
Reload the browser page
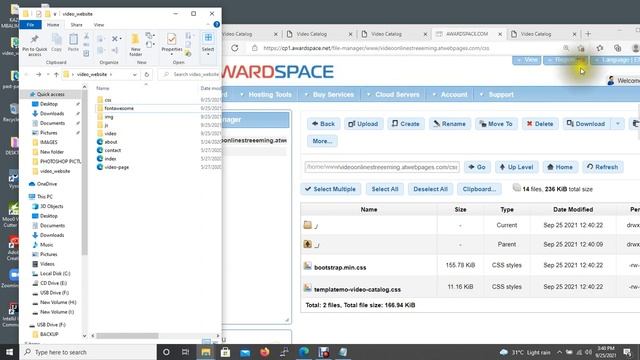click(x=235, y=48)
